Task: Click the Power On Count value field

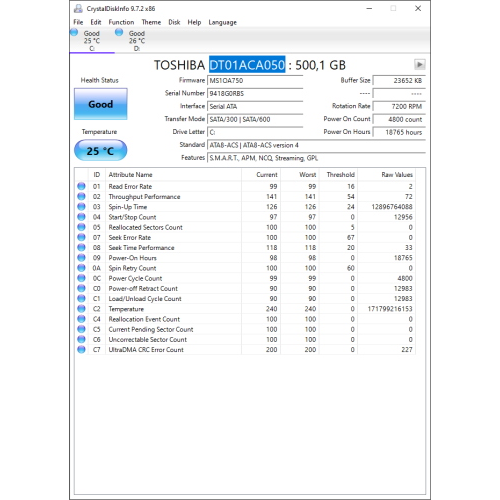Action: pyautogui.click(x=399, y=119)
